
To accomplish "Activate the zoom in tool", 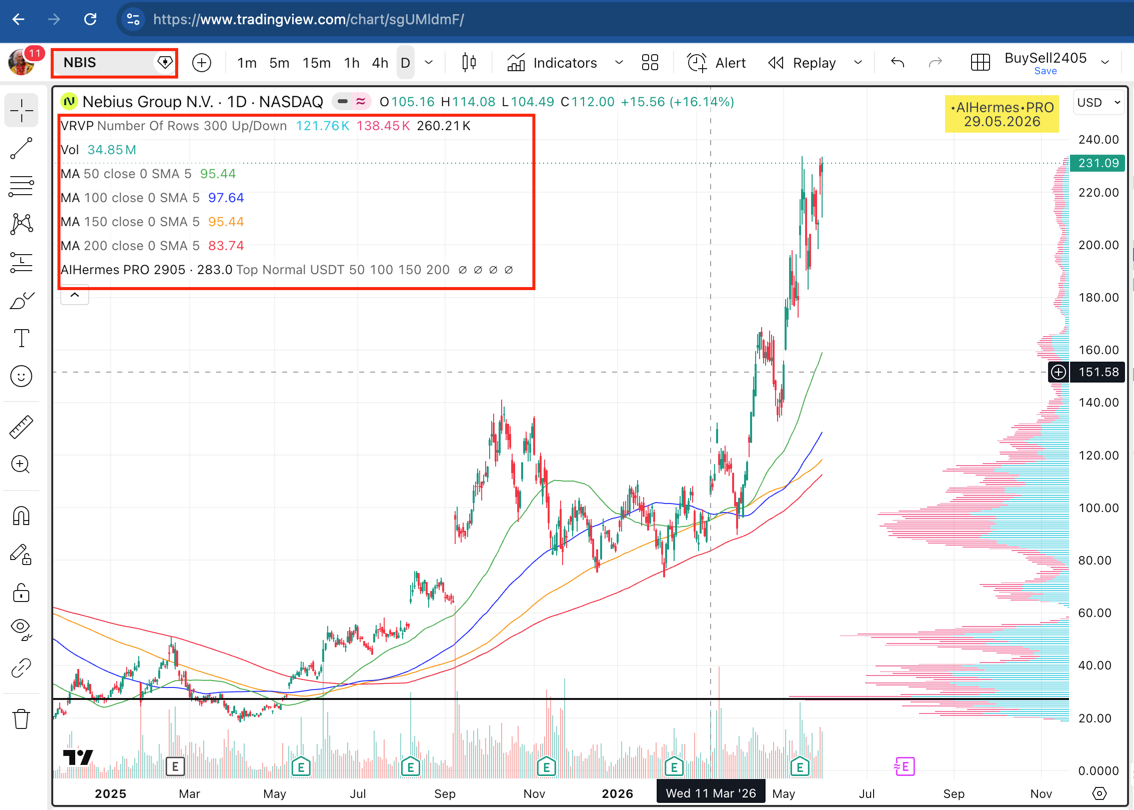I will click(22, 464).
